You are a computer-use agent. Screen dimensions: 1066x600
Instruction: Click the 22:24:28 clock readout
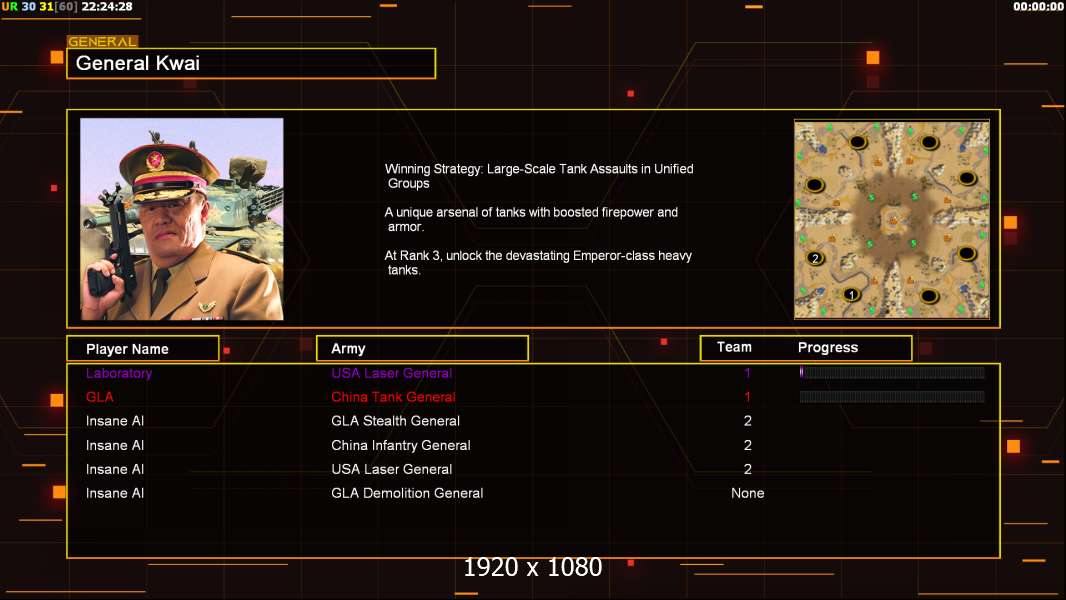(107, 7)
